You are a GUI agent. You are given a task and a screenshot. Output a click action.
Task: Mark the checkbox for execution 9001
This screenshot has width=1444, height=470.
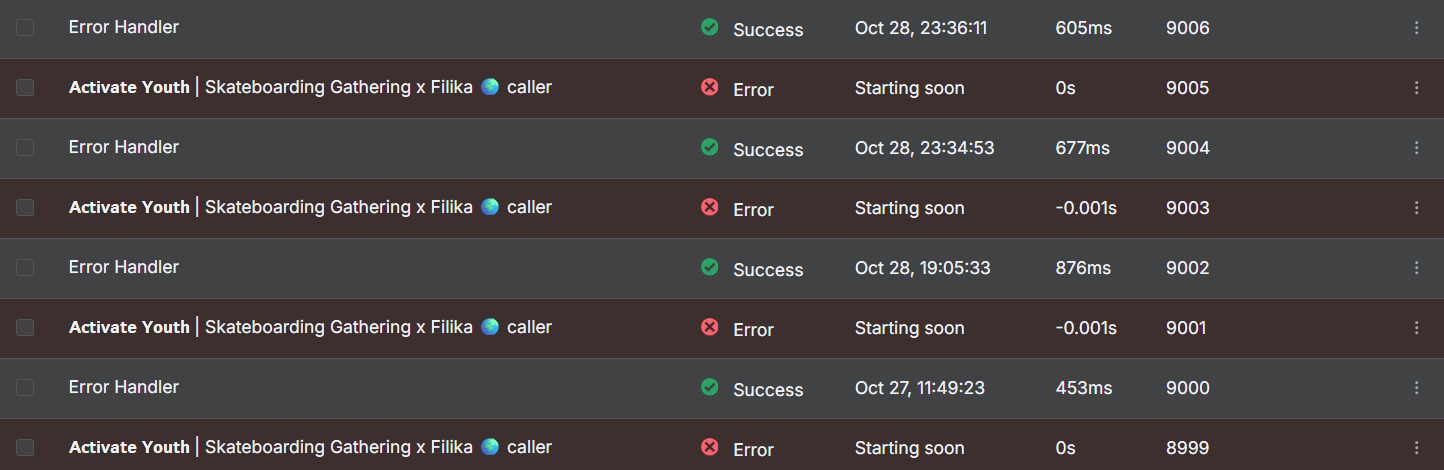click(25, 328)
